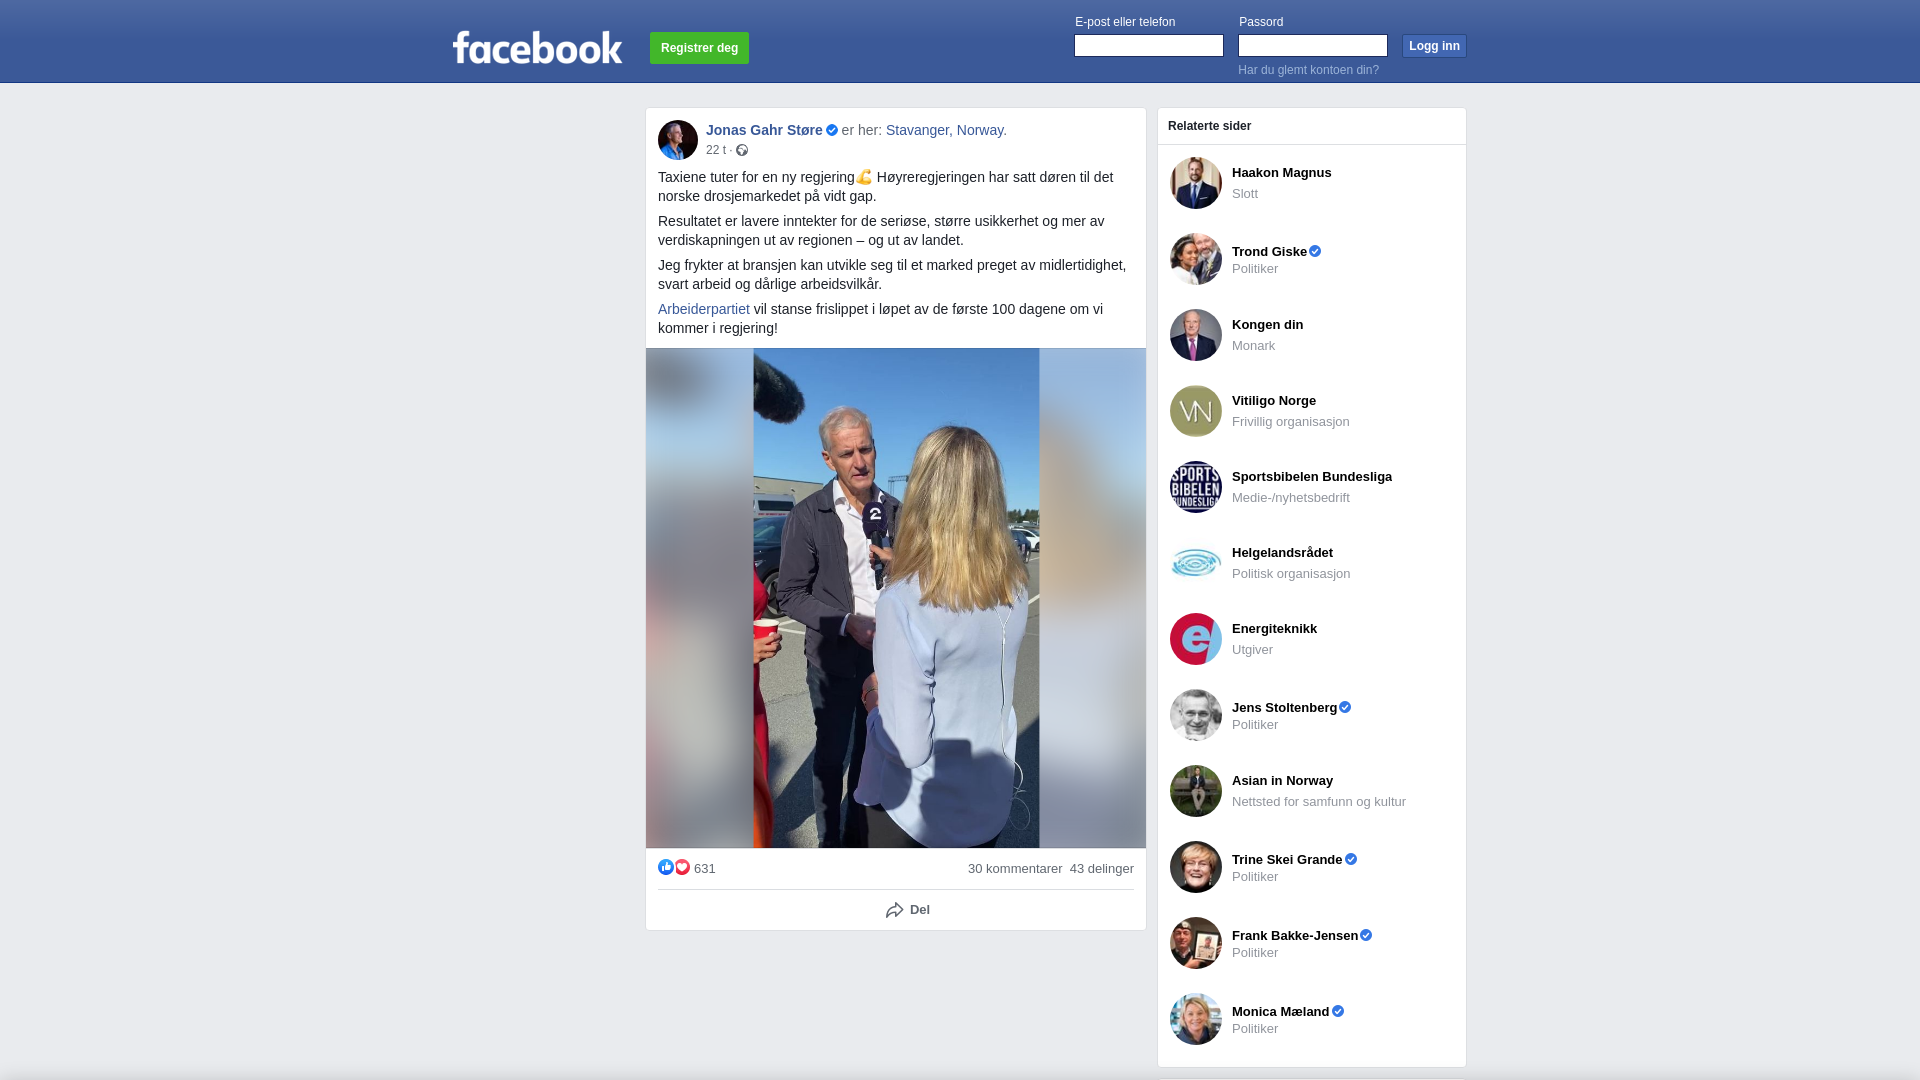1920x1080 pixels.
Task: Click the public globe privacy icon
Action: [x=742, y=150]
